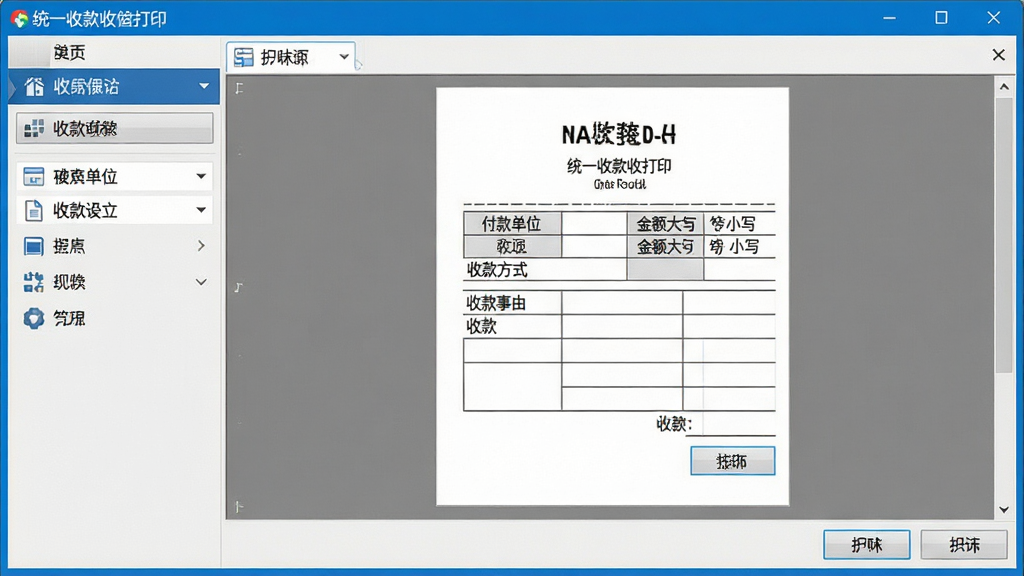Click the preview scrollbar's down arrow
1024x576 pixels.
click(1004, 509)
